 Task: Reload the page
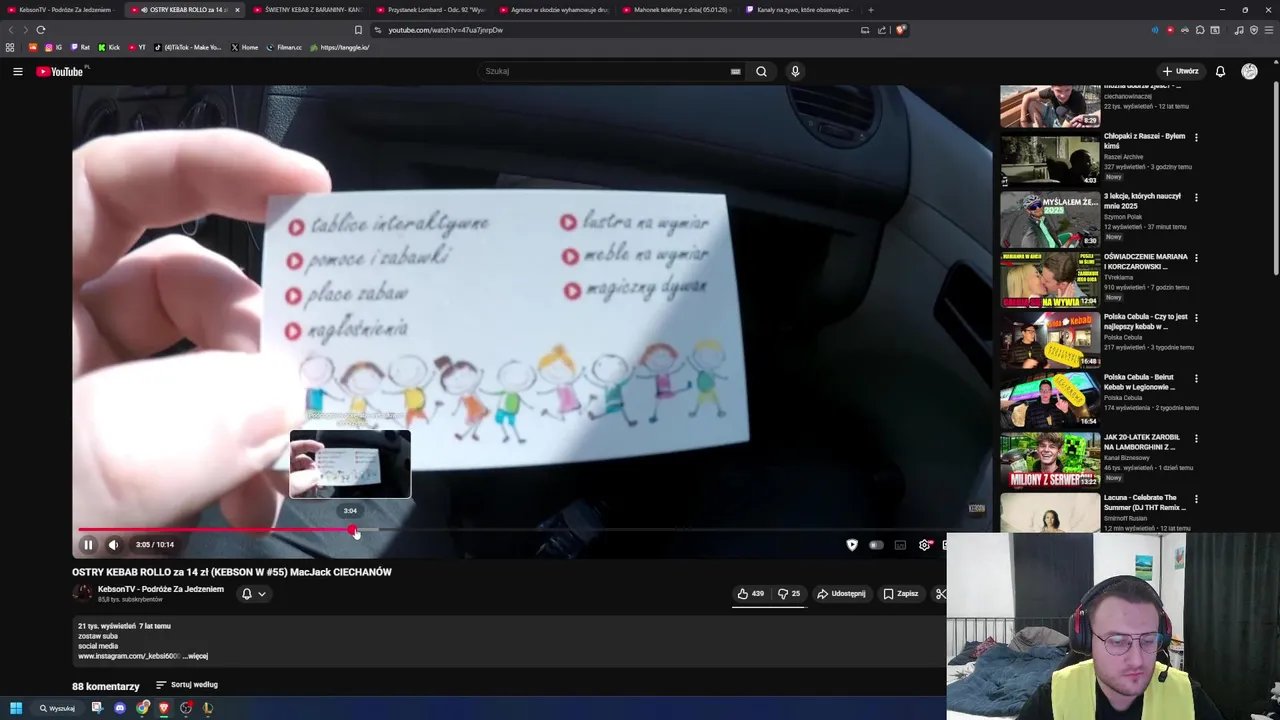tap(41, 30)
